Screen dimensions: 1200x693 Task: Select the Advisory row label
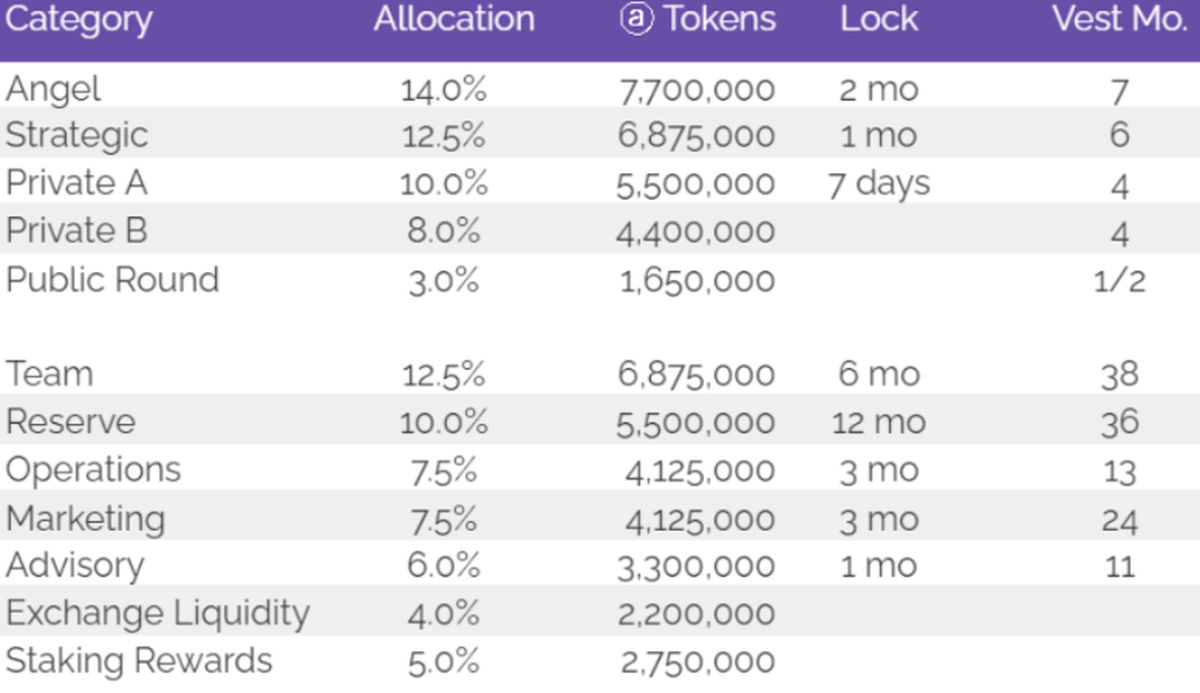[x=75, y=566]
